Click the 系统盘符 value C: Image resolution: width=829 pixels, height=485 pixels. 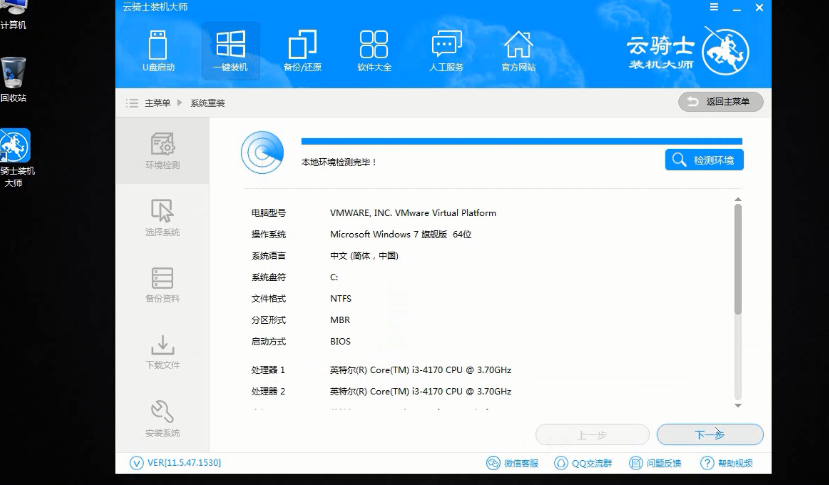[334, 277]
